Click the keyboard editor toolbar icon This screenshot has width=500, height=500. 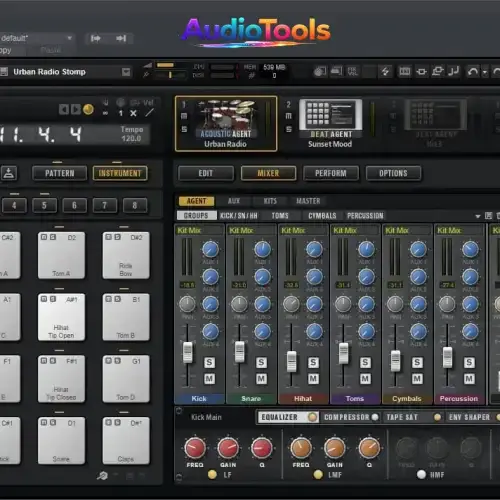[x=405, y=71]
